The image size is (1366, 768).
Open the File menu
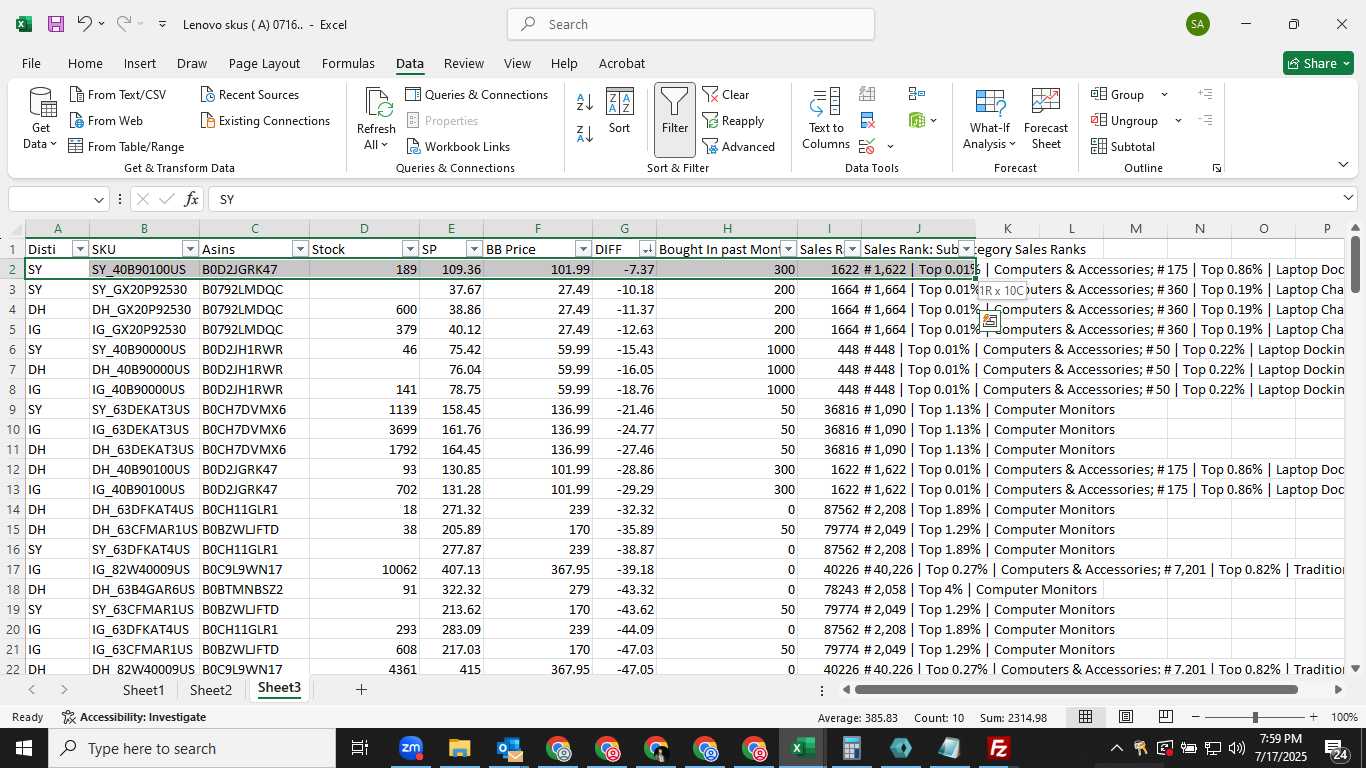(x=31, y=63)
